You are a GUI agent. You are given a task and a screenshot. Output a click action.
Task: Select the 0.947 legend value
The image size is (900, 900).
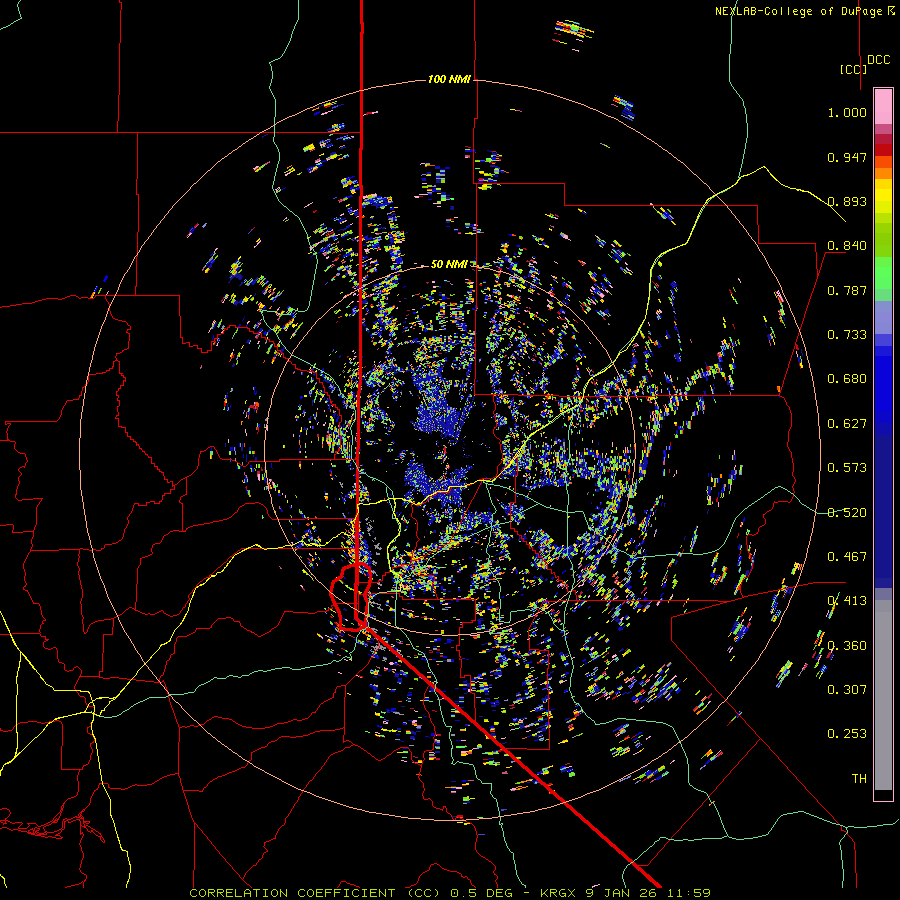[847, 157]
